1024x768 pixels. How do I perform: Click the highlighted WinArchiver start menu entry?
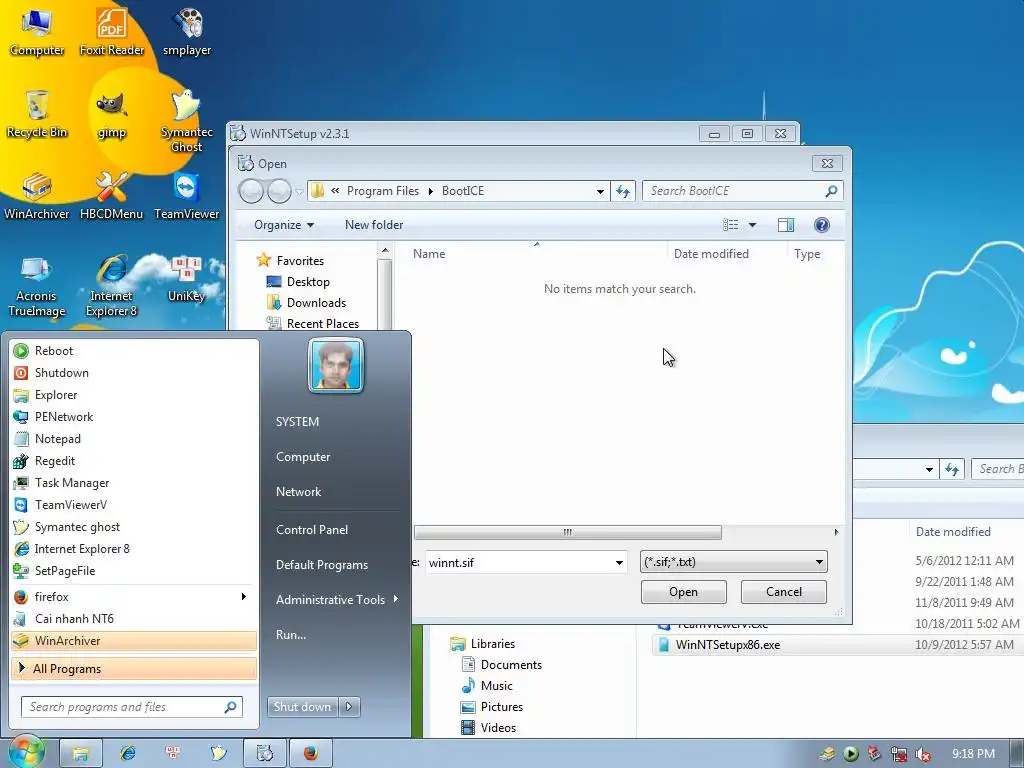coord(134,641)
